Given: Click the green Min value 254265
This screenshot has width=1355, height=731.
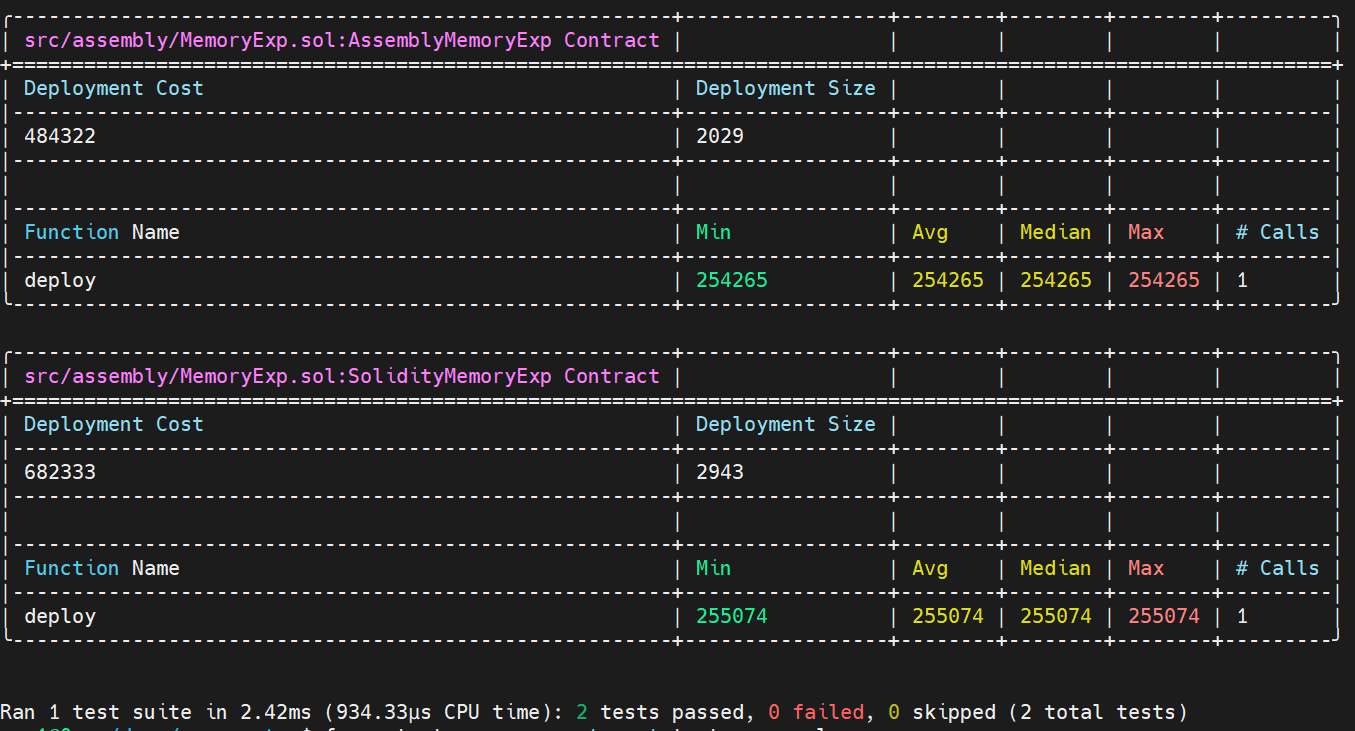Looking at the screenshot, I should coord(732,280).
